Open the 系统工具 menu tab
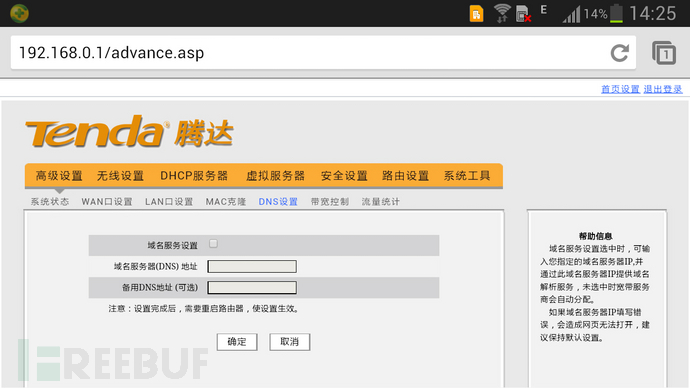This screenshot has width=690, height=388. (x=467, y=176)
